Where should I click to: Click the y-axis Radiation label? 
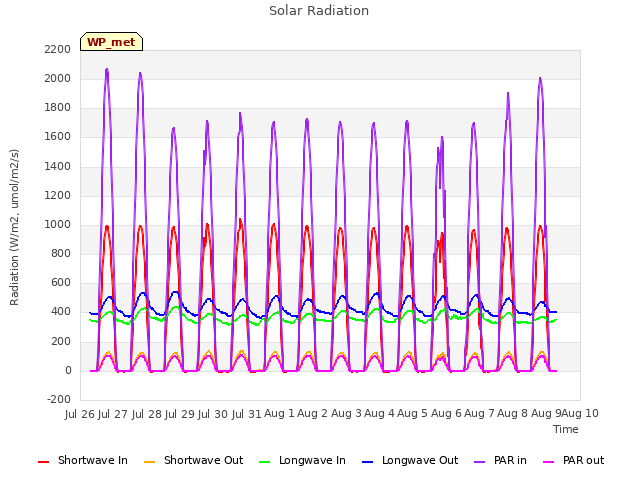click(14, 227)
